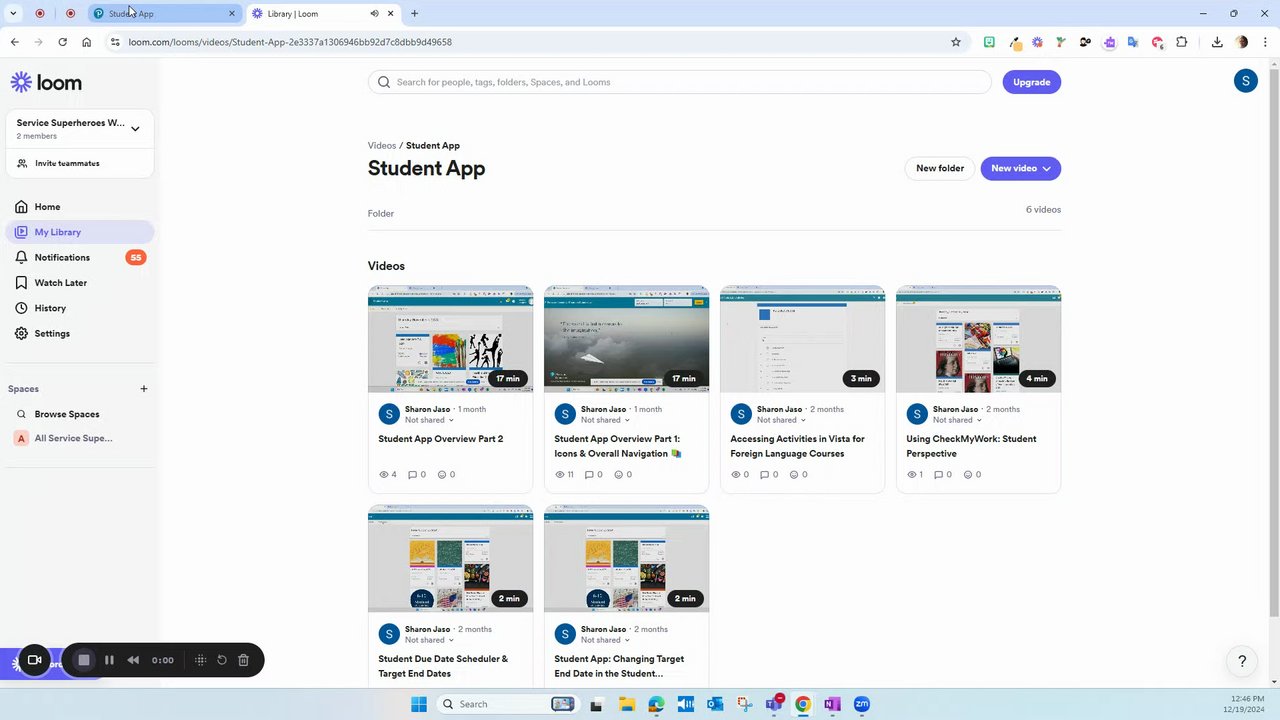Open Student App Overview Part 2 thumbnail
This screenshot has height=720, width=1280.
point(450,339)
